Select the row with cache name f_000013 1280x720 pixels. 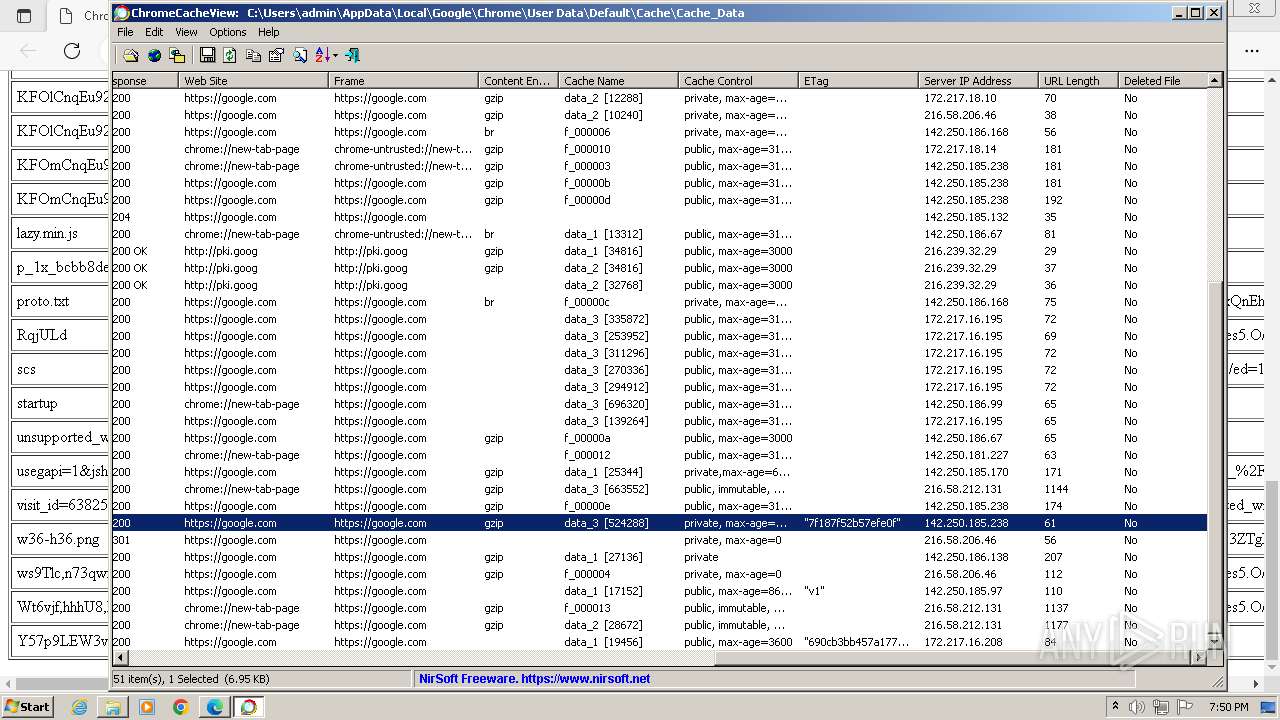coord(659,608)
